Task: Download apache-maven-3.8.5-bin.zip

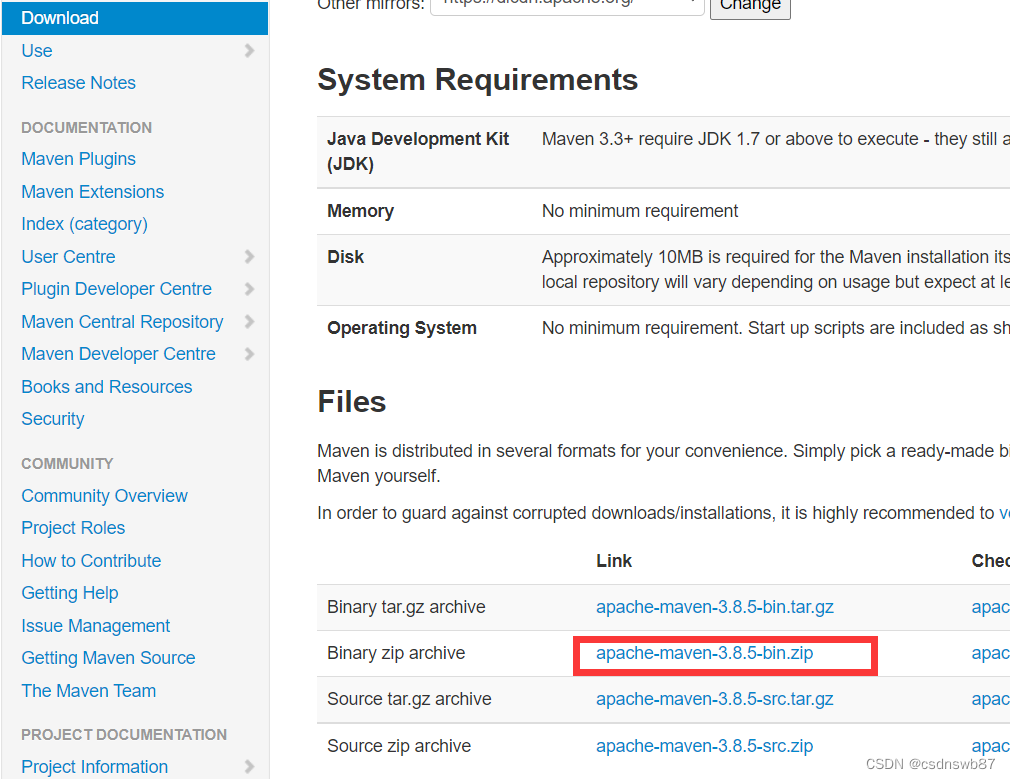Action: point(705,653)
